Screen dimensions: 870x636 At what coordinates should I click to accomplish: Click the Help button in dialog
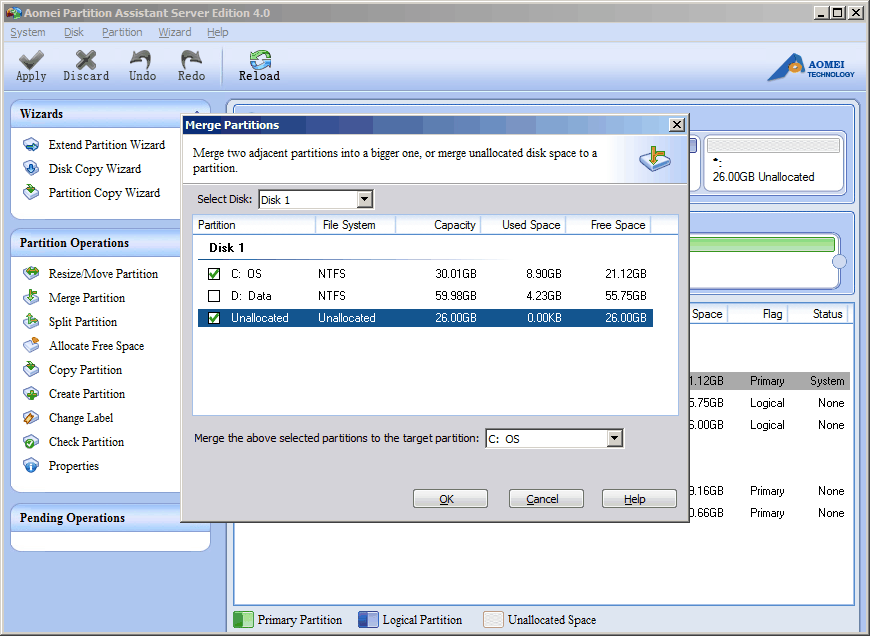click(639, 499)
